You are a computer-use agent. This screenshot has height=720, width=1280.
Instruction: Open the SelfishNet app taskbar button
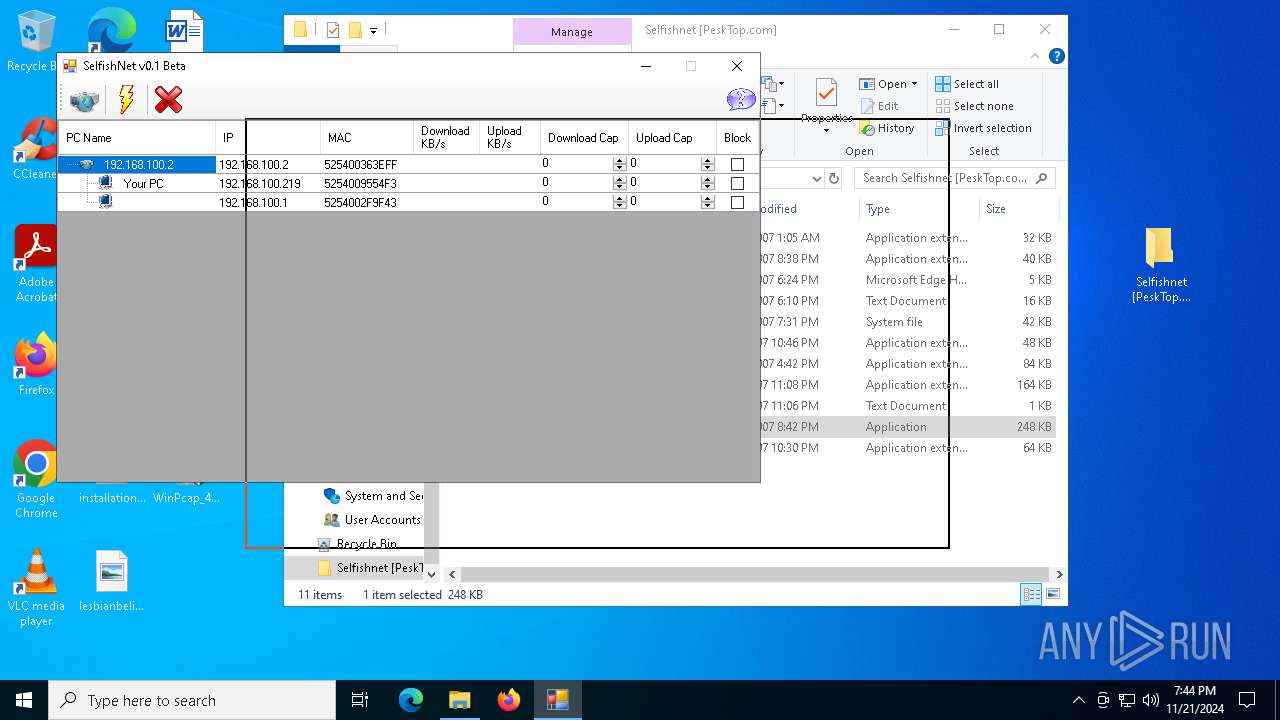coord(557,700)
